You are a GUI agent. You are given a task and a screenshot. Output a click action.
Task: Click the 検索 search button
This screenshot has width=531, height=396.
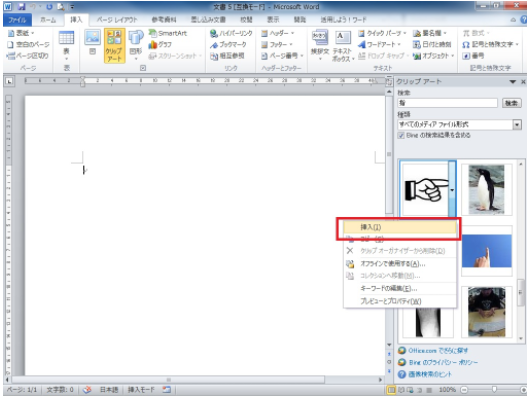pos(511,103)
